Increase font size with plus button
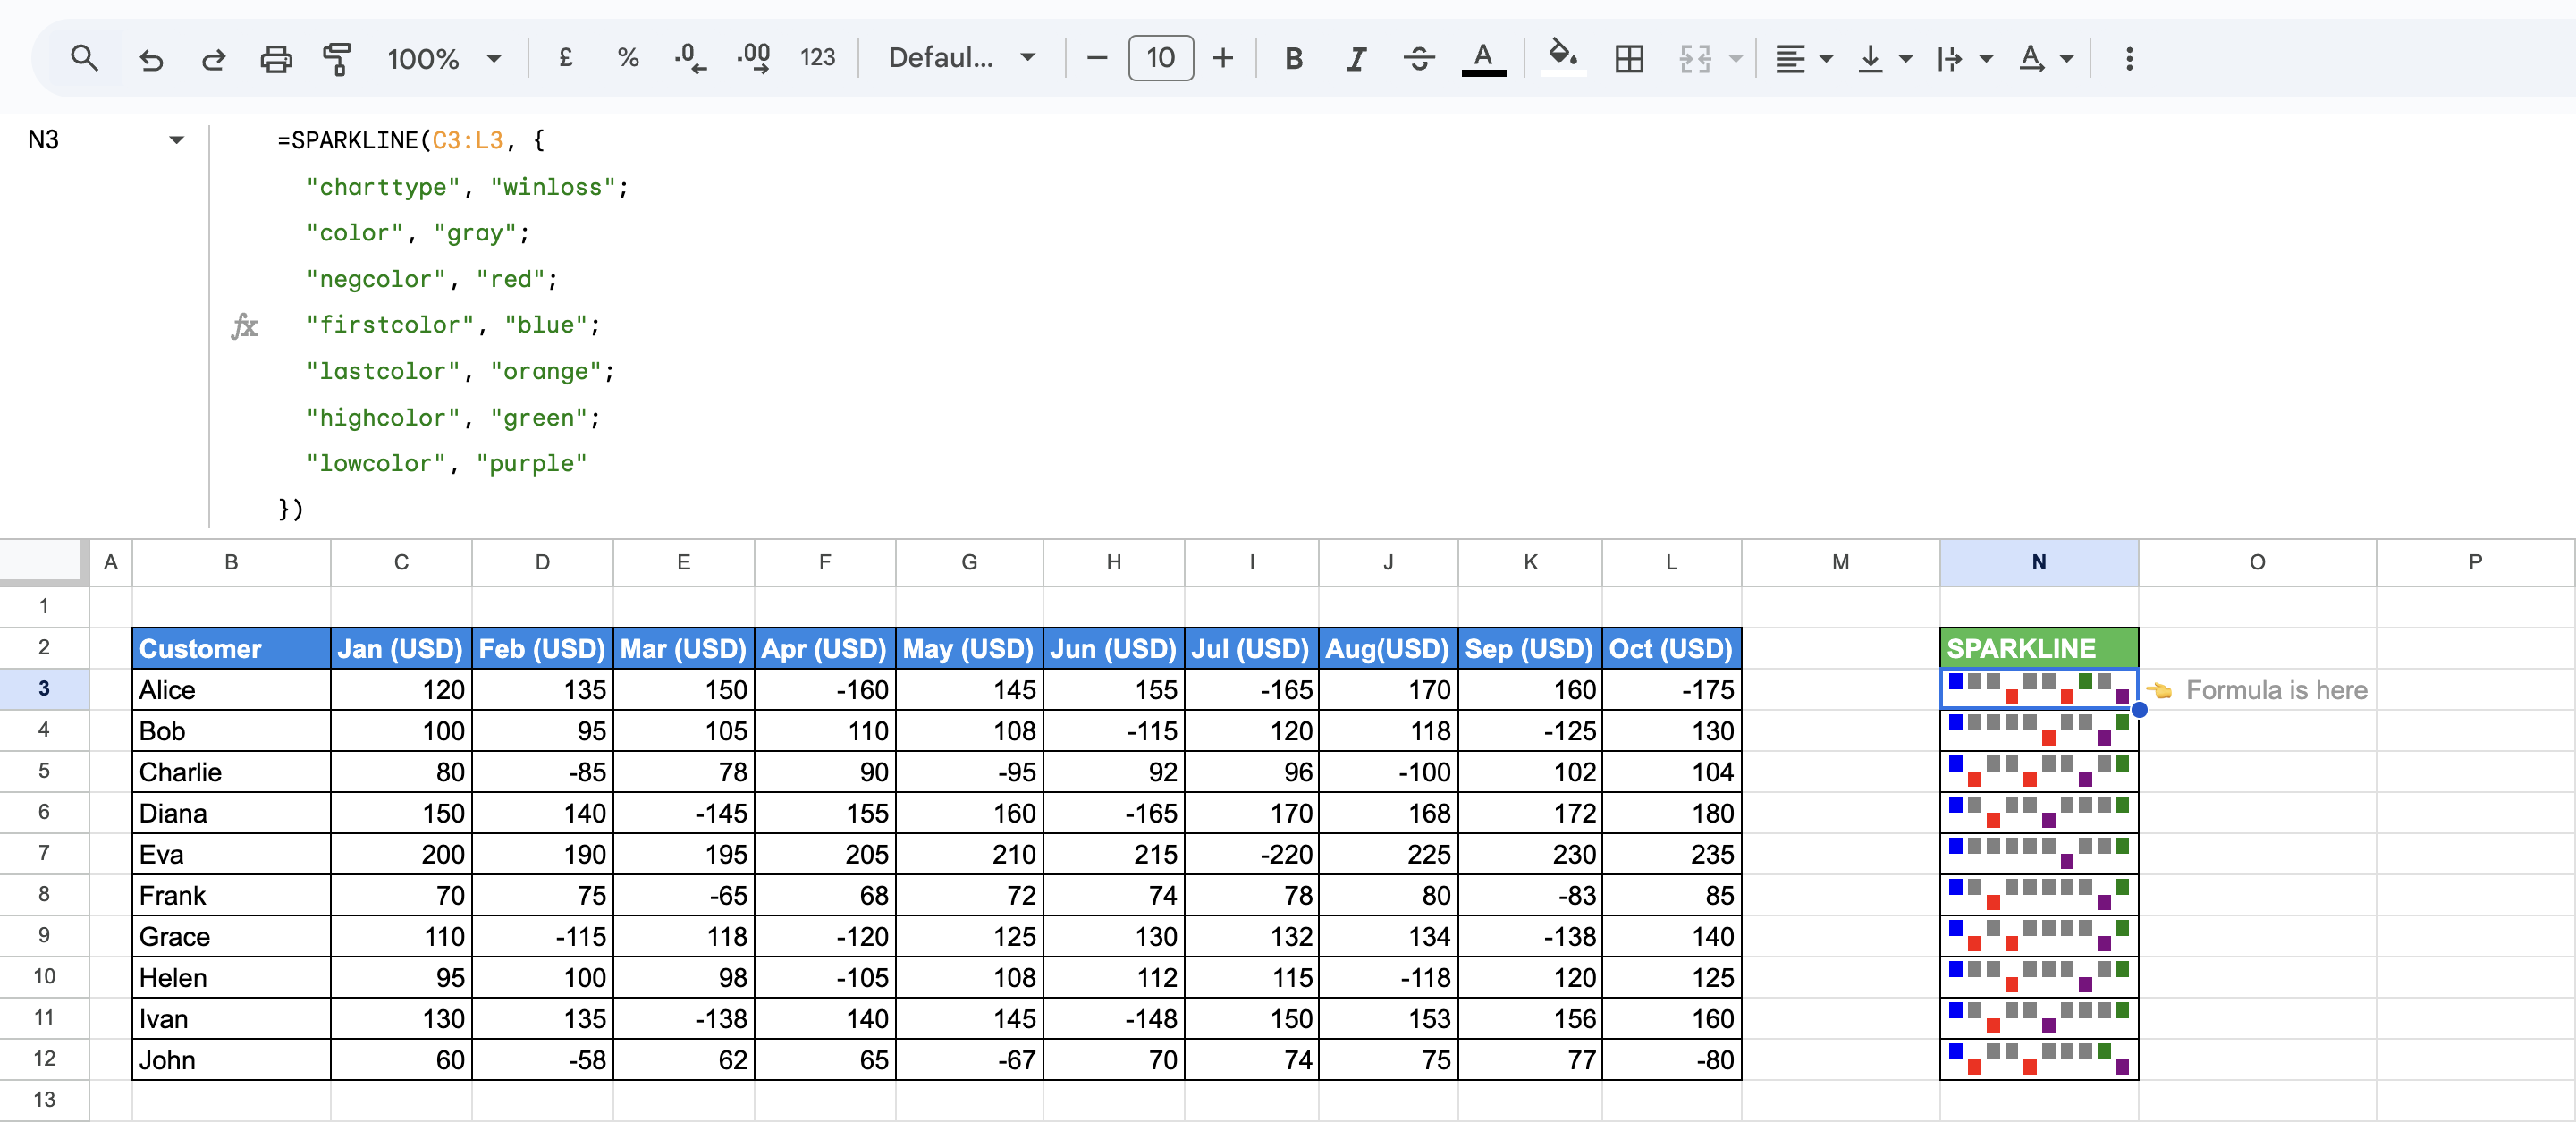The image size is (2576, 1122). pyautogui.click(x=1223, y=58)
